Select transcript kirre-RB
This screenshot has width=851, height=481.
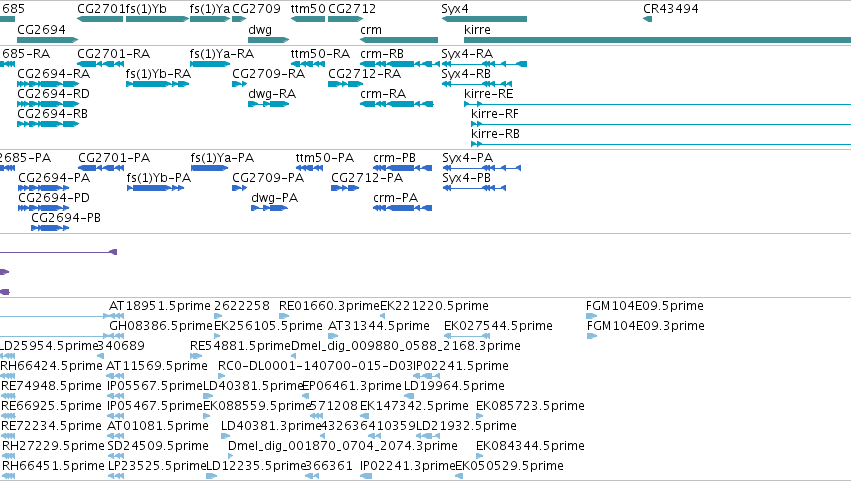click(x=661, y=144)
